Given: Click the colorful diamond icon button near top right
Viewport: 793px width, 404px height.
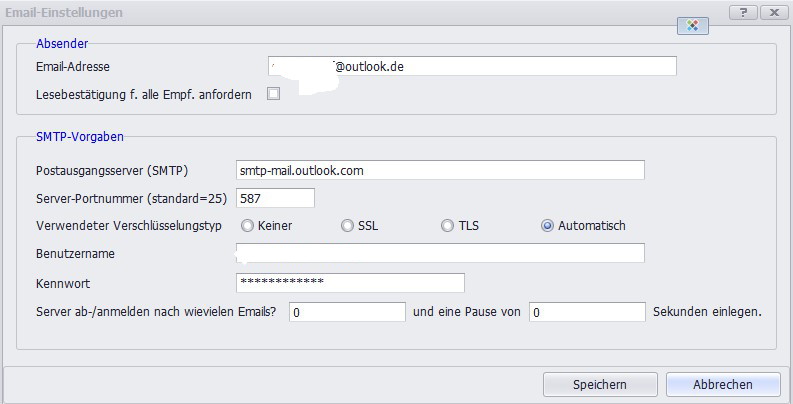Looking at the screenshot, I should click(x=693, y=26).
